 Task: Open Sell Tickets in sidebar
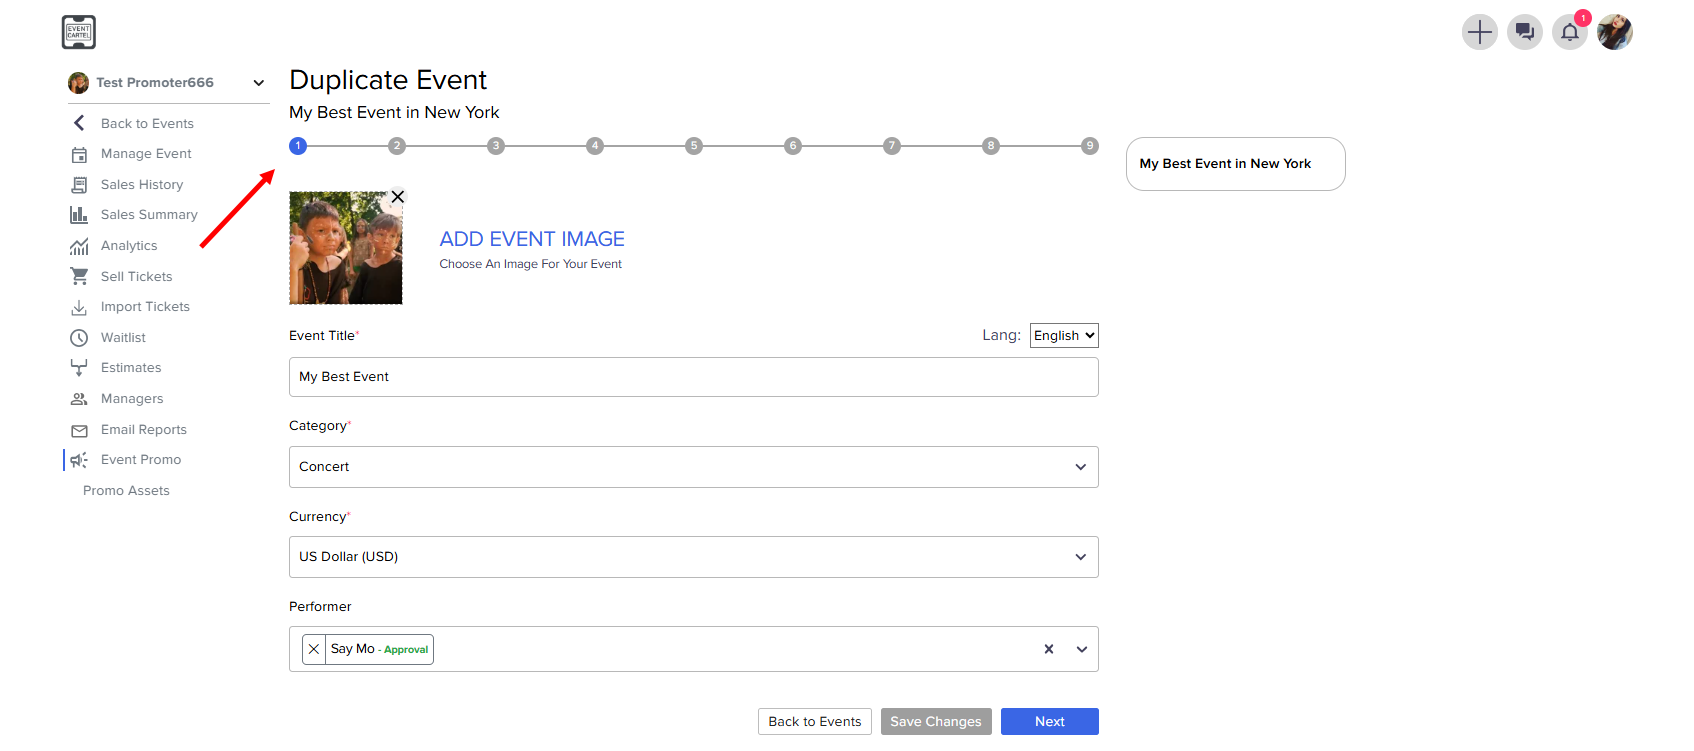tap(136, 277)
